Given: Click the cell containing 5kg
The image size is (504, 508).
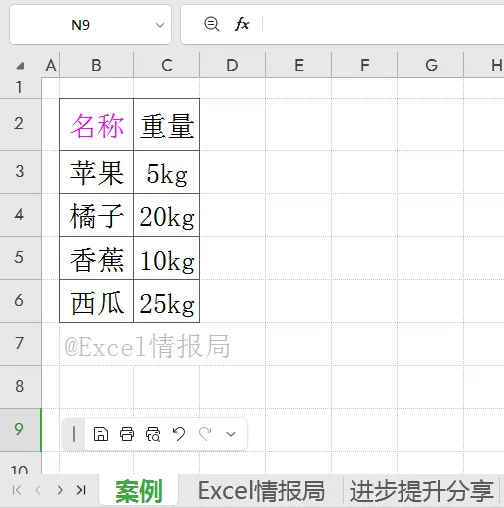Looking at the screenshot, I should 167,172.
